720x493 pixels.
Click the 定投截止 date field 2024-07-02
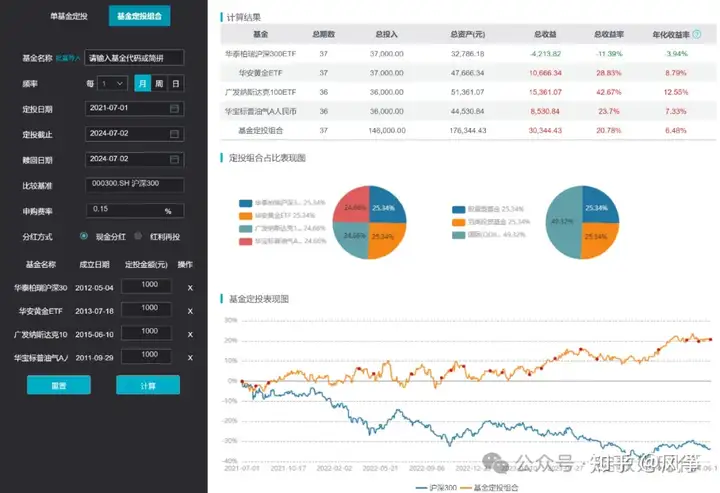134,134
